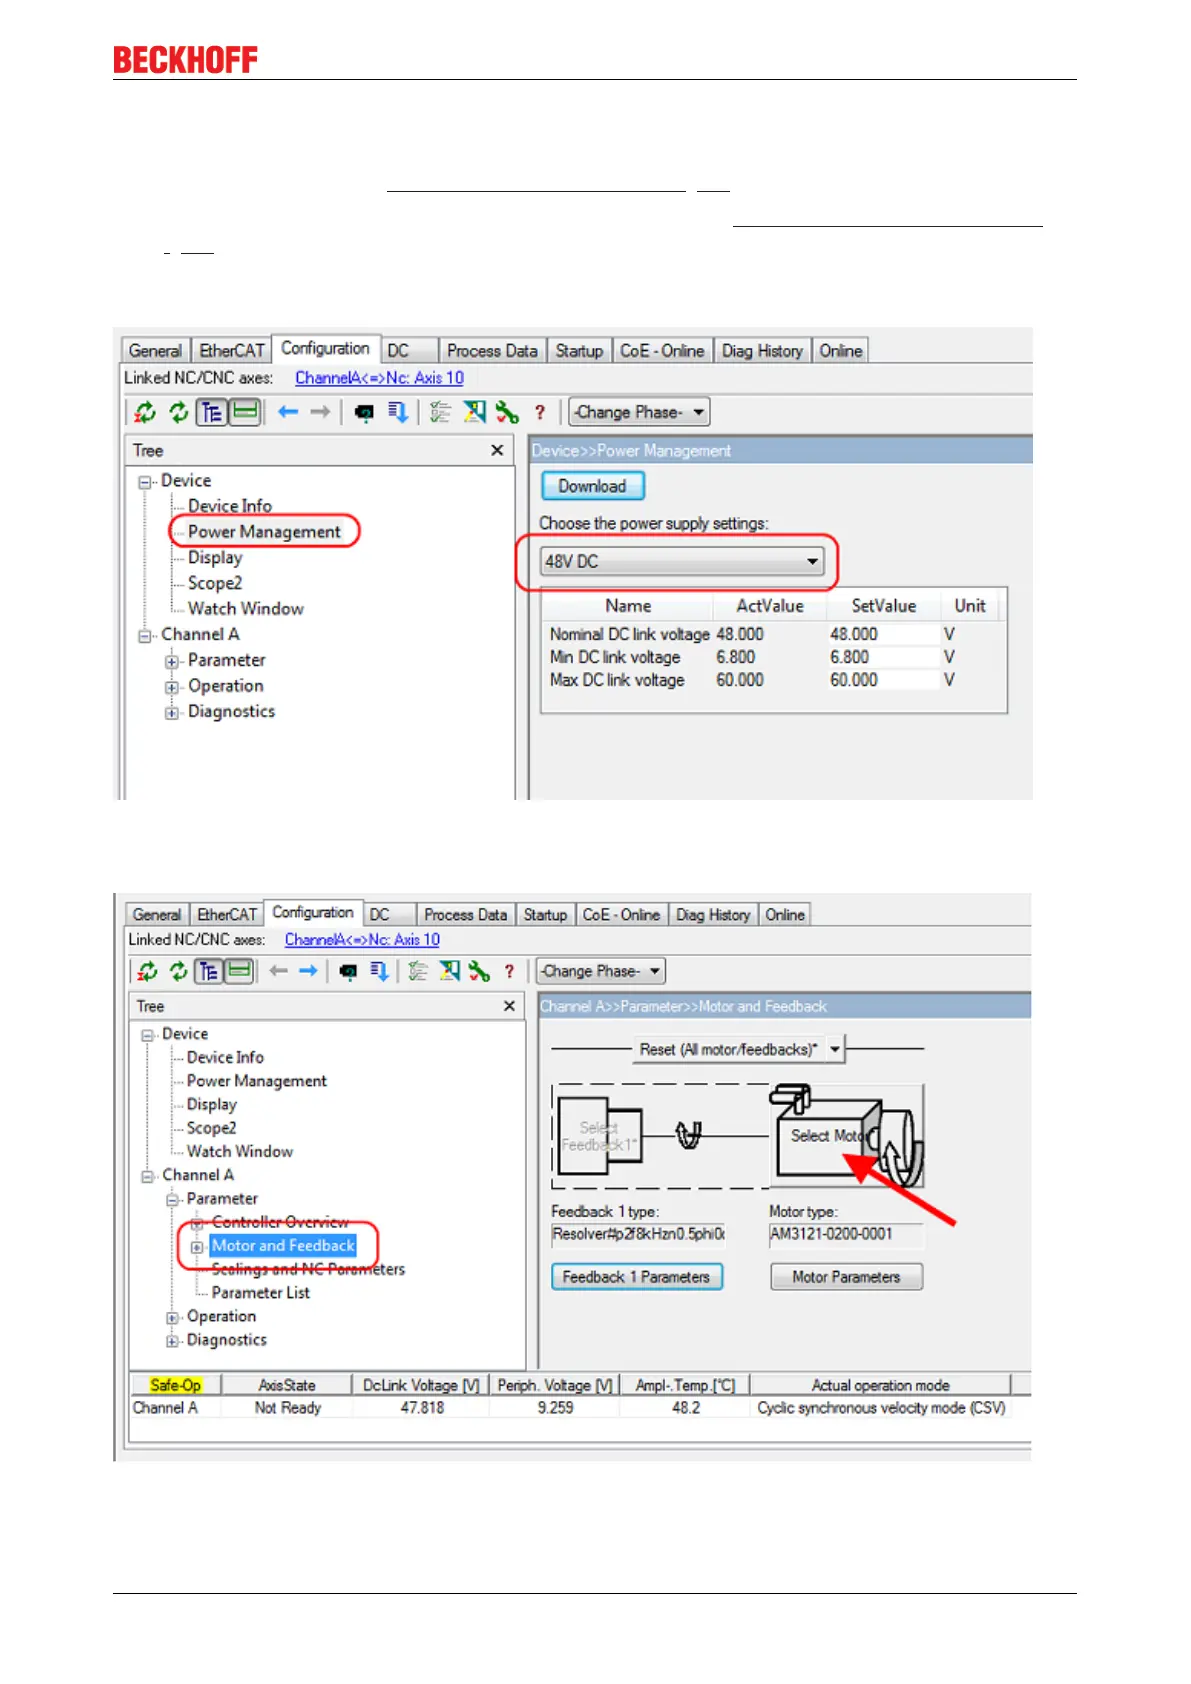Select Power Management in the upper tree
The width and height of the screenshot is (1191, 1684).
pos(264,532)
